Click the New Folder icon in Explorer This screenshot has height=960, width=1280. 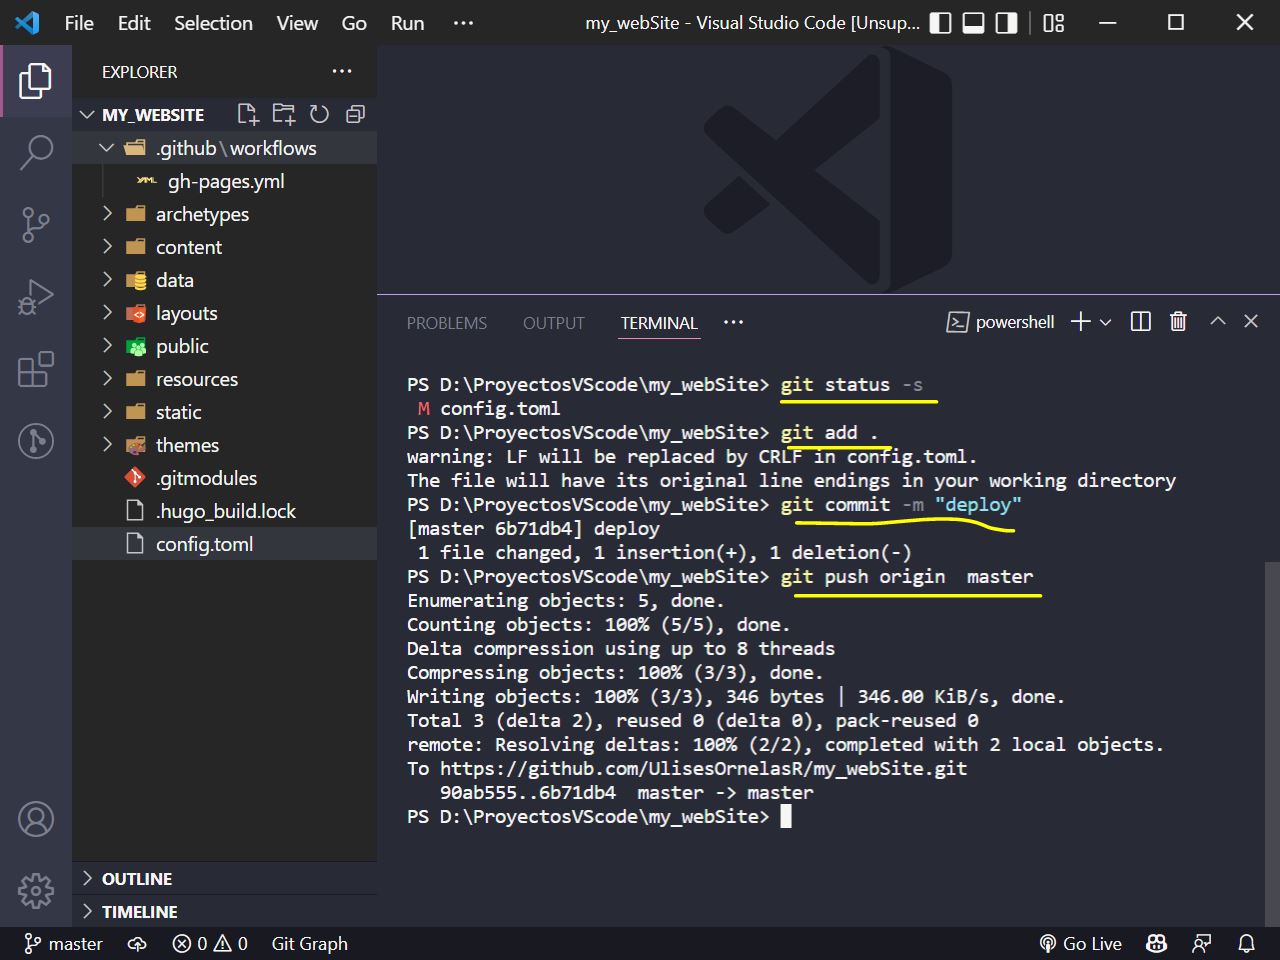(284, 114)
